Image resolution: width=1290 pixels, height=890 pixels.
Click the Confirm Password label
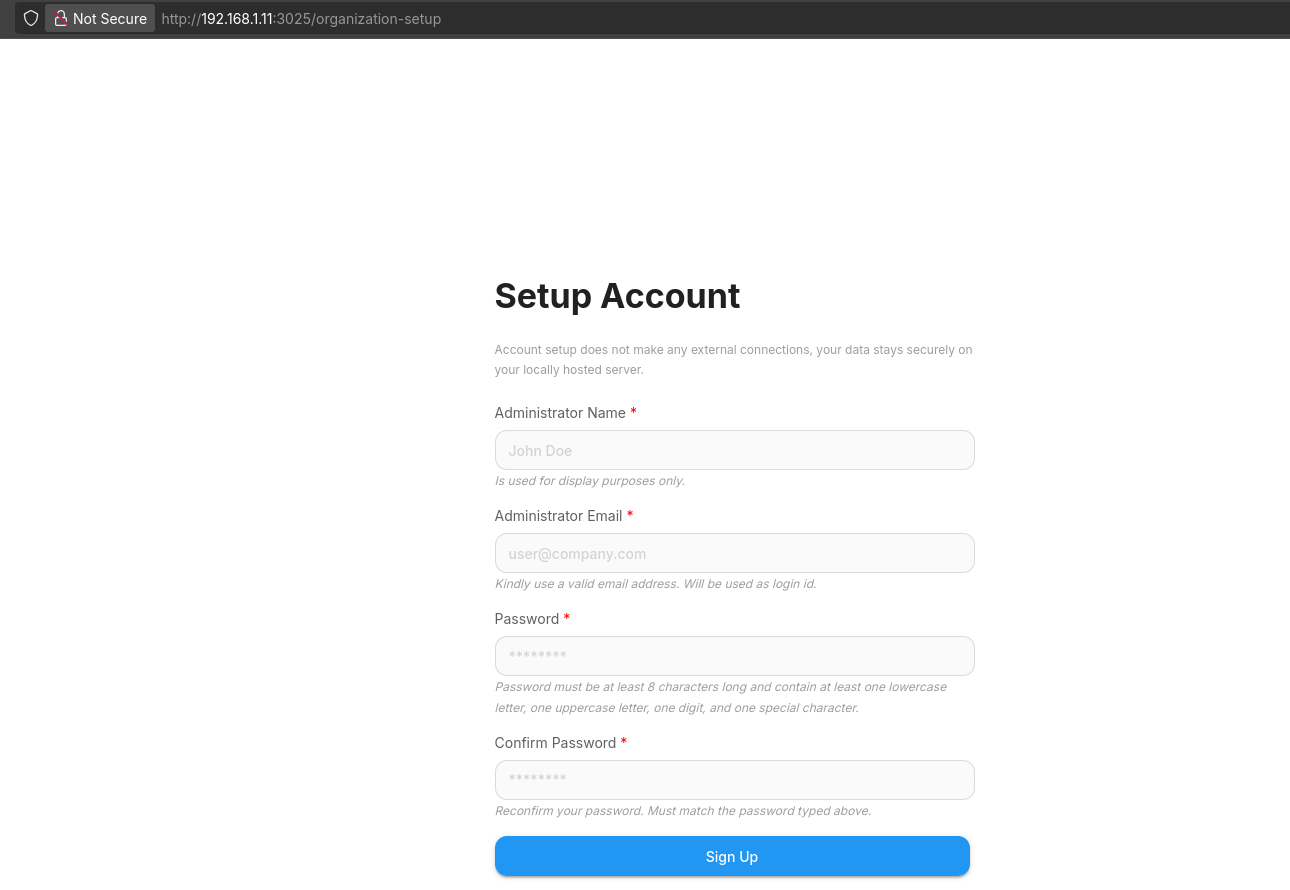pyautogui.click(x=555, y=743)
